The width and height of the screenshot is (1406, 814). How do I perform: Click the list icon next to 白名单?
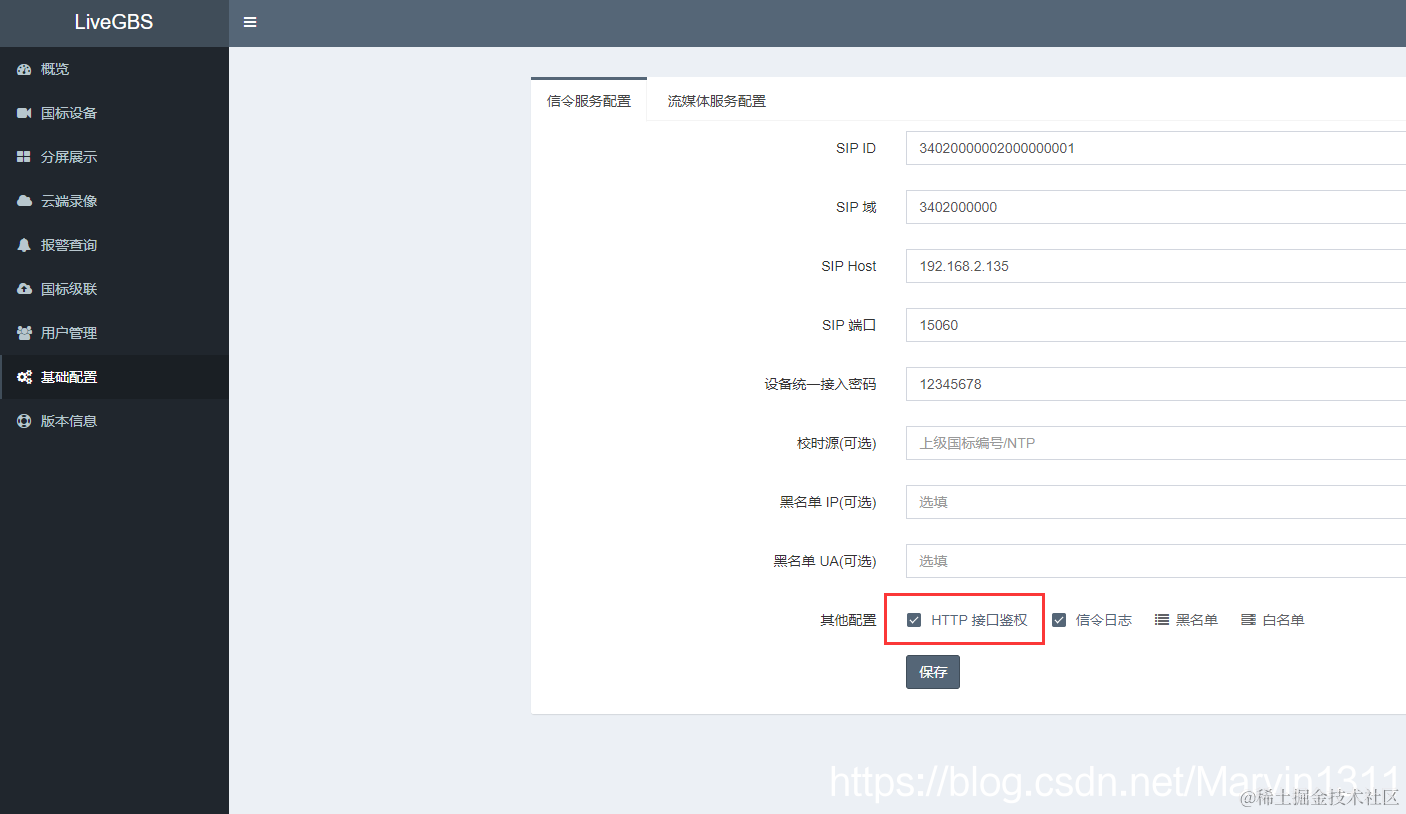(x=1248, y=620)
